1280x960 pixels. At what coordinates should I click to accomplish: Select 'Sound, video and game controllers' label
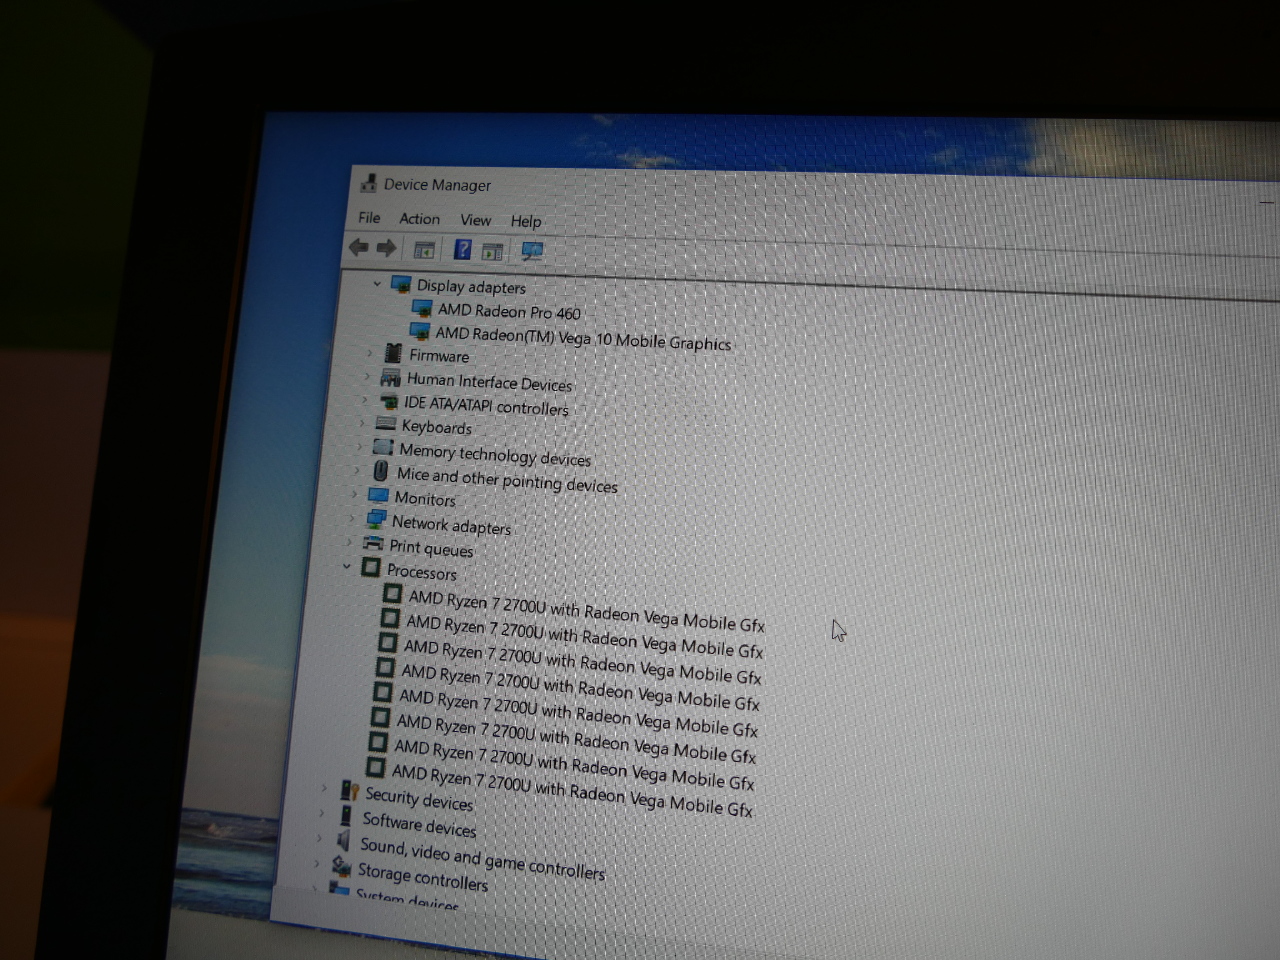tap(483, 858)
